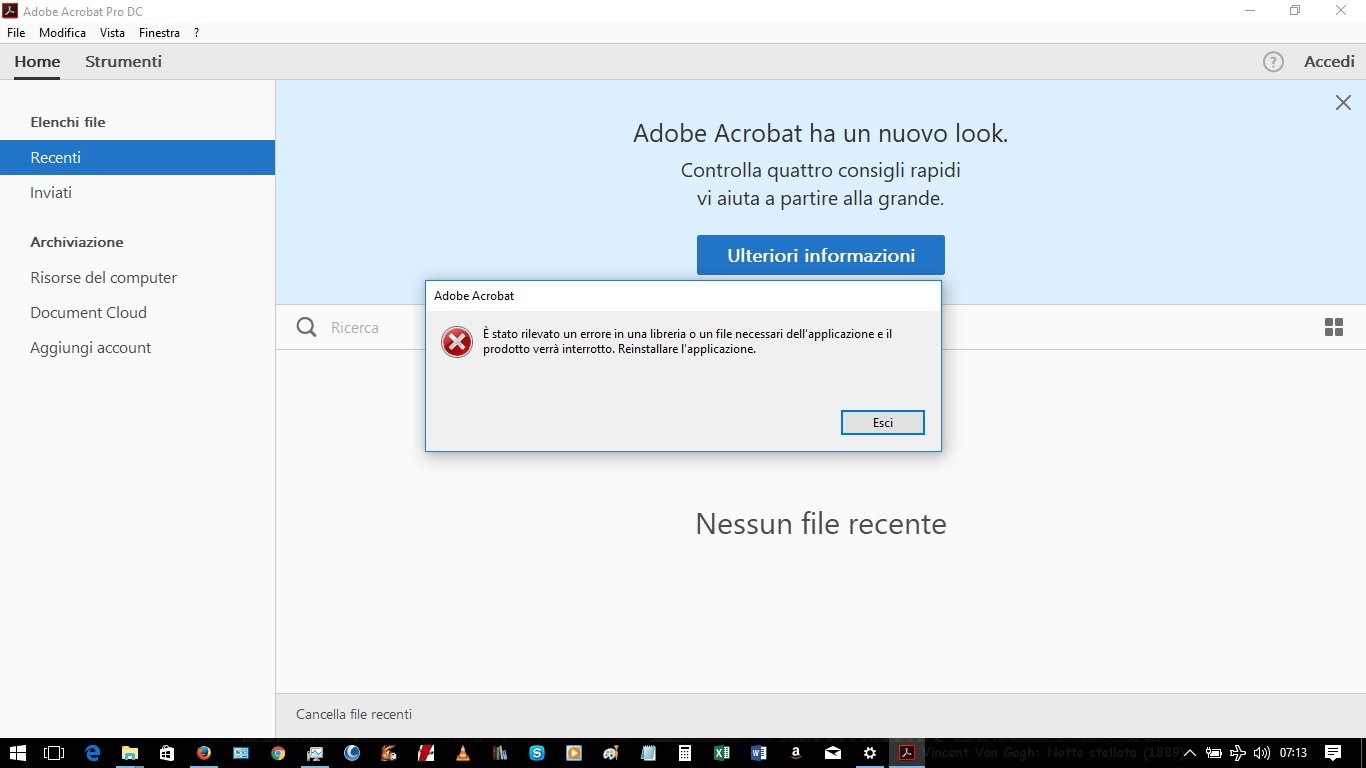
Task: Open Paint from taskbar
Action: (x=610, y=753)
